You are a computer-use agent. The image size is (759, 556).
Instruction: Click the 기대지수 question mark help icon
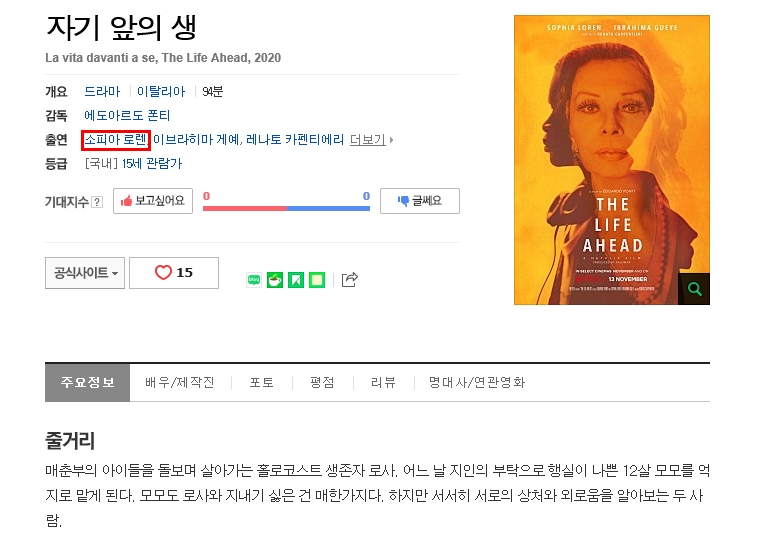(x=97, y=202)
